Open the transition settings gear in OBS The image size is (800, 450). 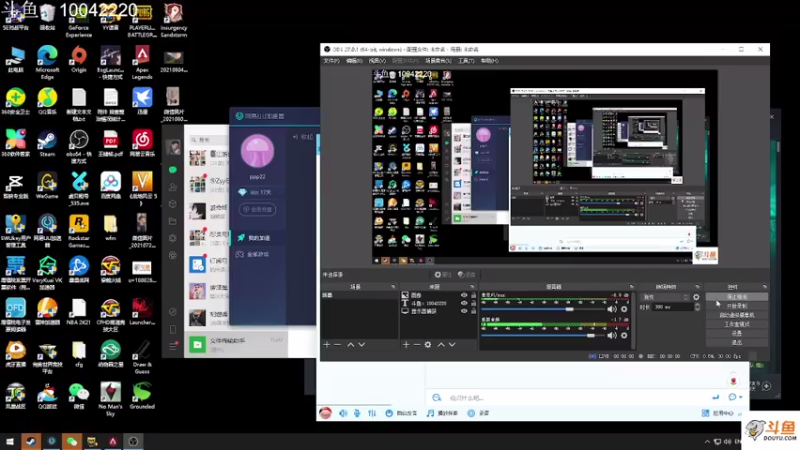tap(696, 297)
